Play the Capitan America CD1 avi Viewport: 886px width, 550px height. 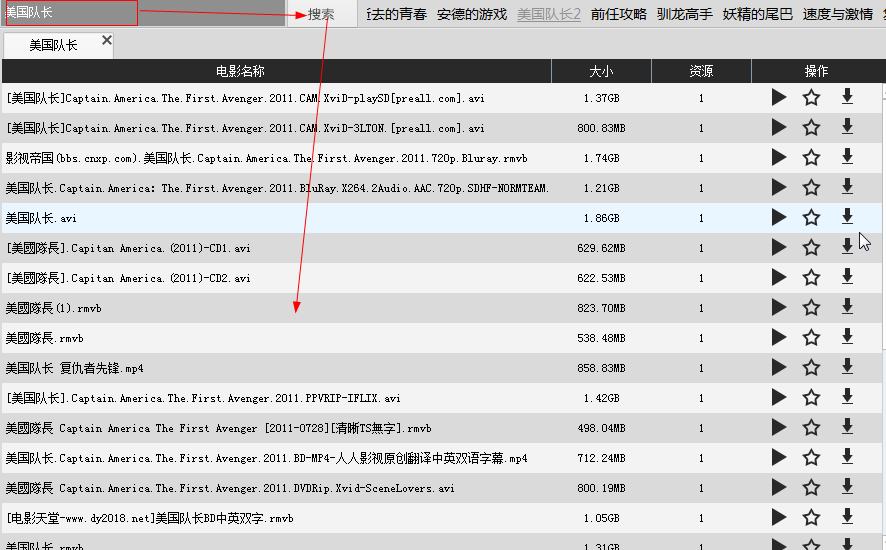pyautogui.click(x=779, y=247)
